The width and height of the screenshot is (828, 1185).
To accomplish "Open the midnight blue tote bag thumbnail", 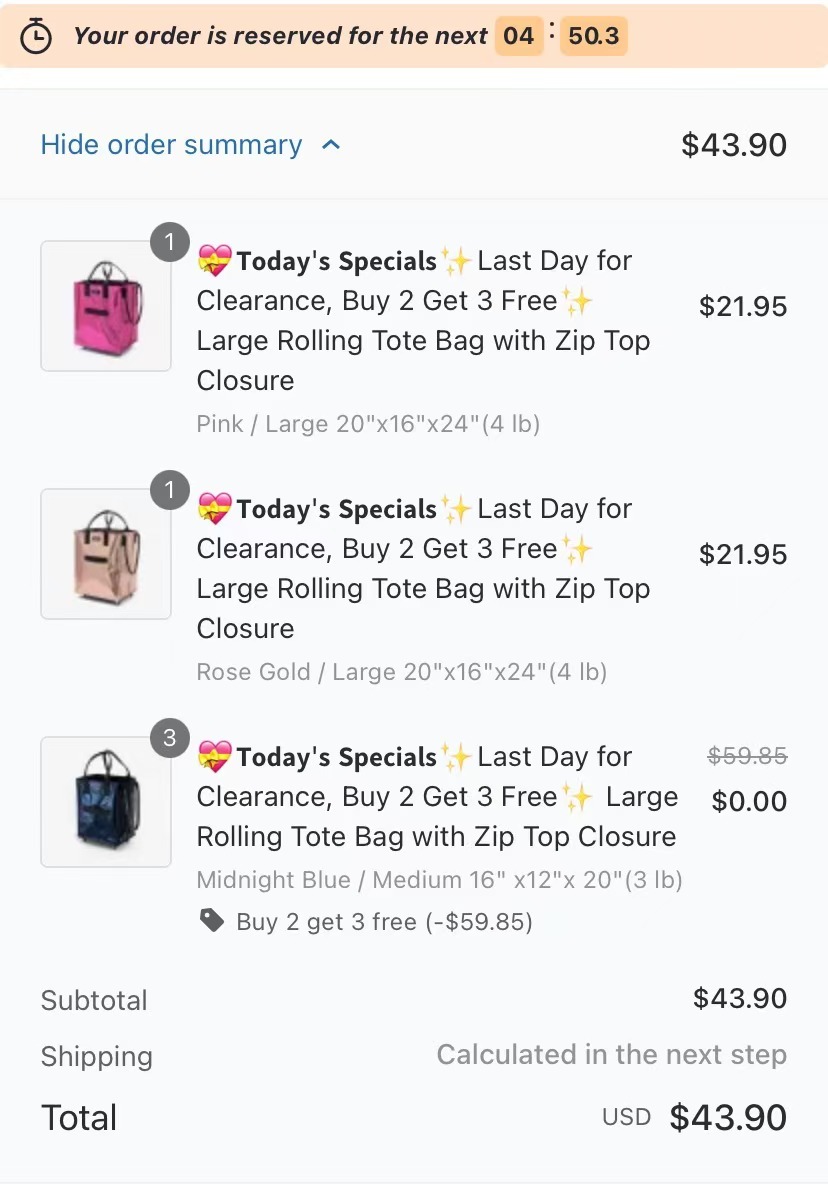I will coord(106,802).
